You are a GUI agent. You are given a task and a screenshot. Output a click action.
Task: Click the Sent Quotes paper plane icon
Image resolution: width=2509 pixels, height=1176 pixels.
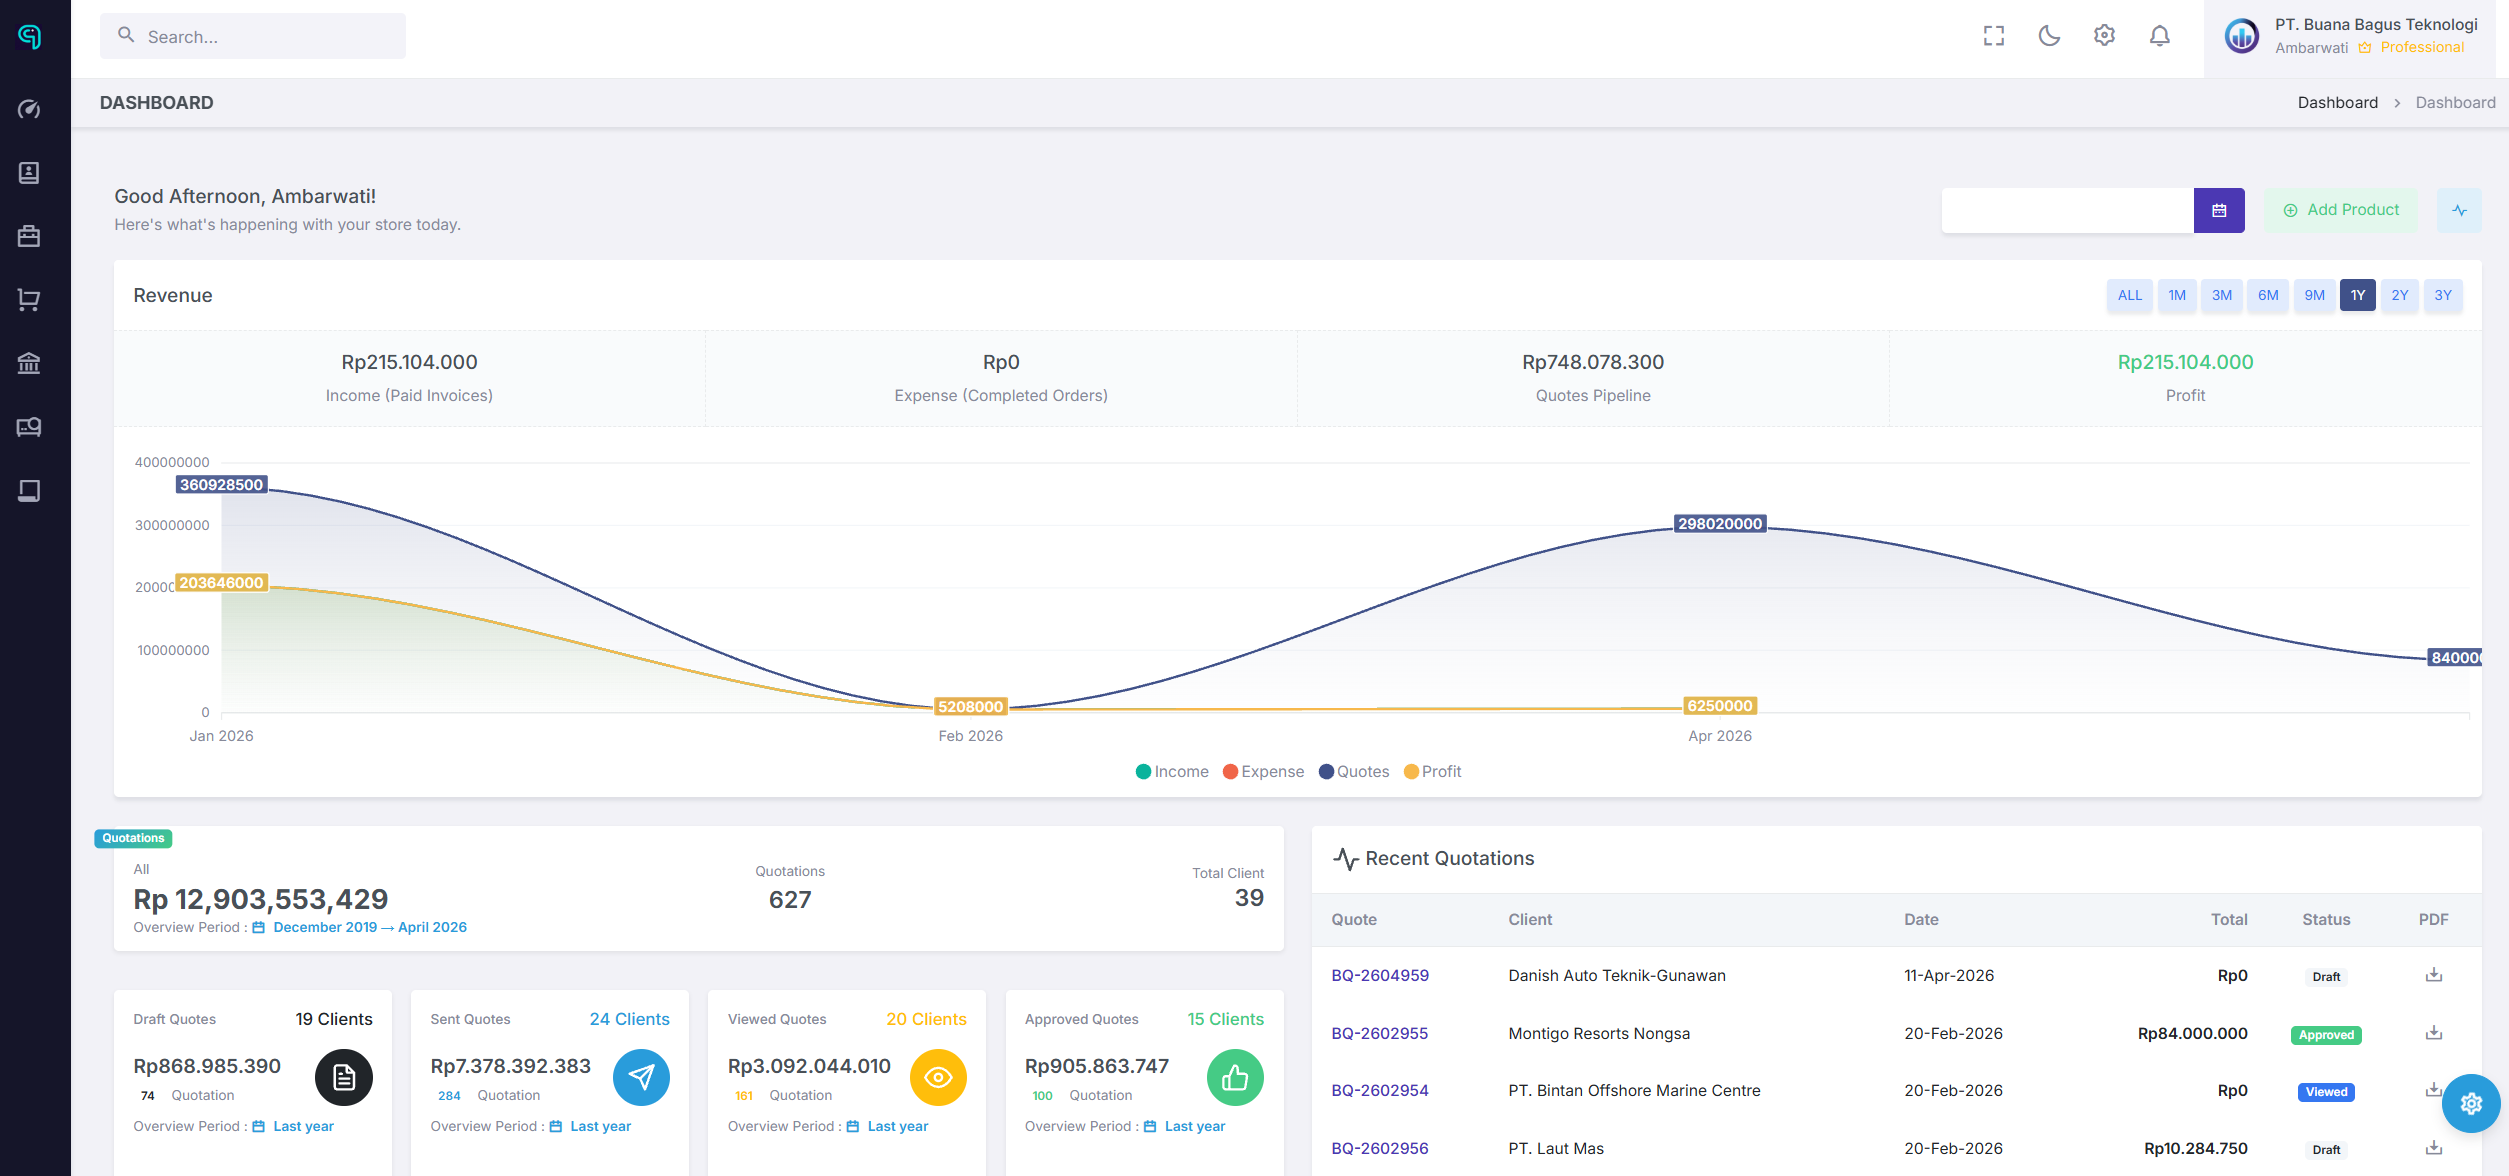pyautogui.click(x=641, y=1077)
